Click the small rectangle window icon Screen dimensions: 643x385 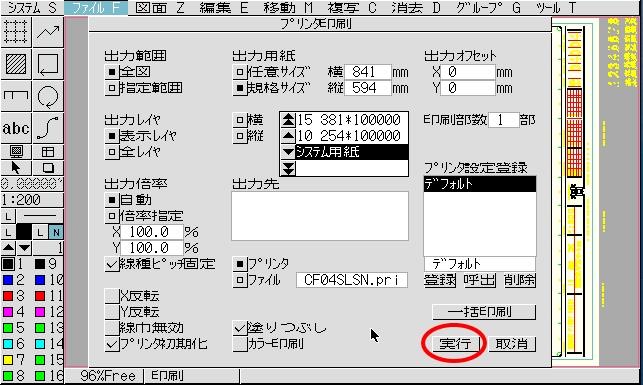coord(48,168)
